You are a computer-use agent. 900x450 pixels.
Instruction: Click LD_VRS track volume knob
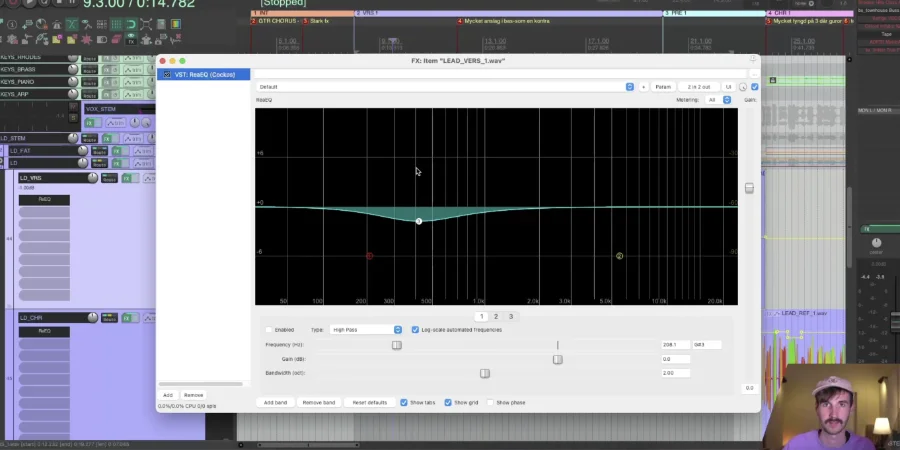point(92,178)
